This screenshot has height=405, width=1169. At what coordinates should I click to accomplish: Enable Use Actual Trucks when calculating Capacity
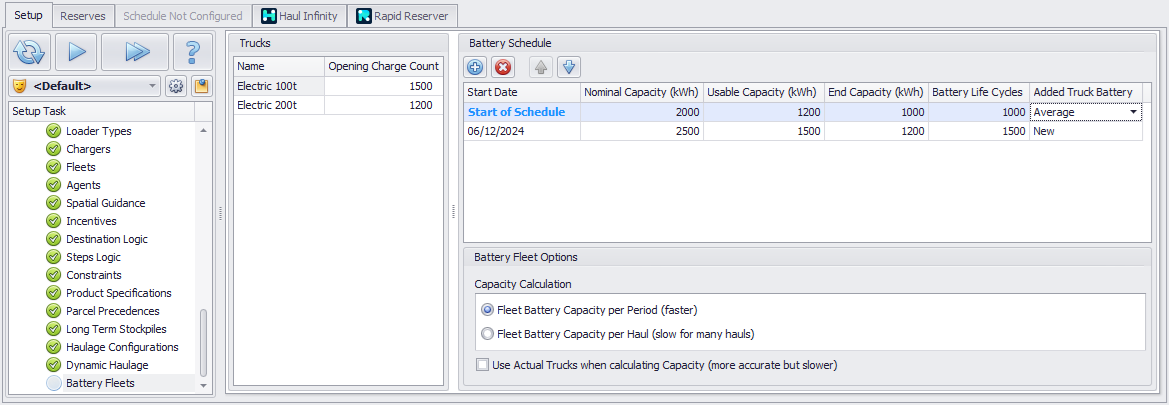point(484,365)
